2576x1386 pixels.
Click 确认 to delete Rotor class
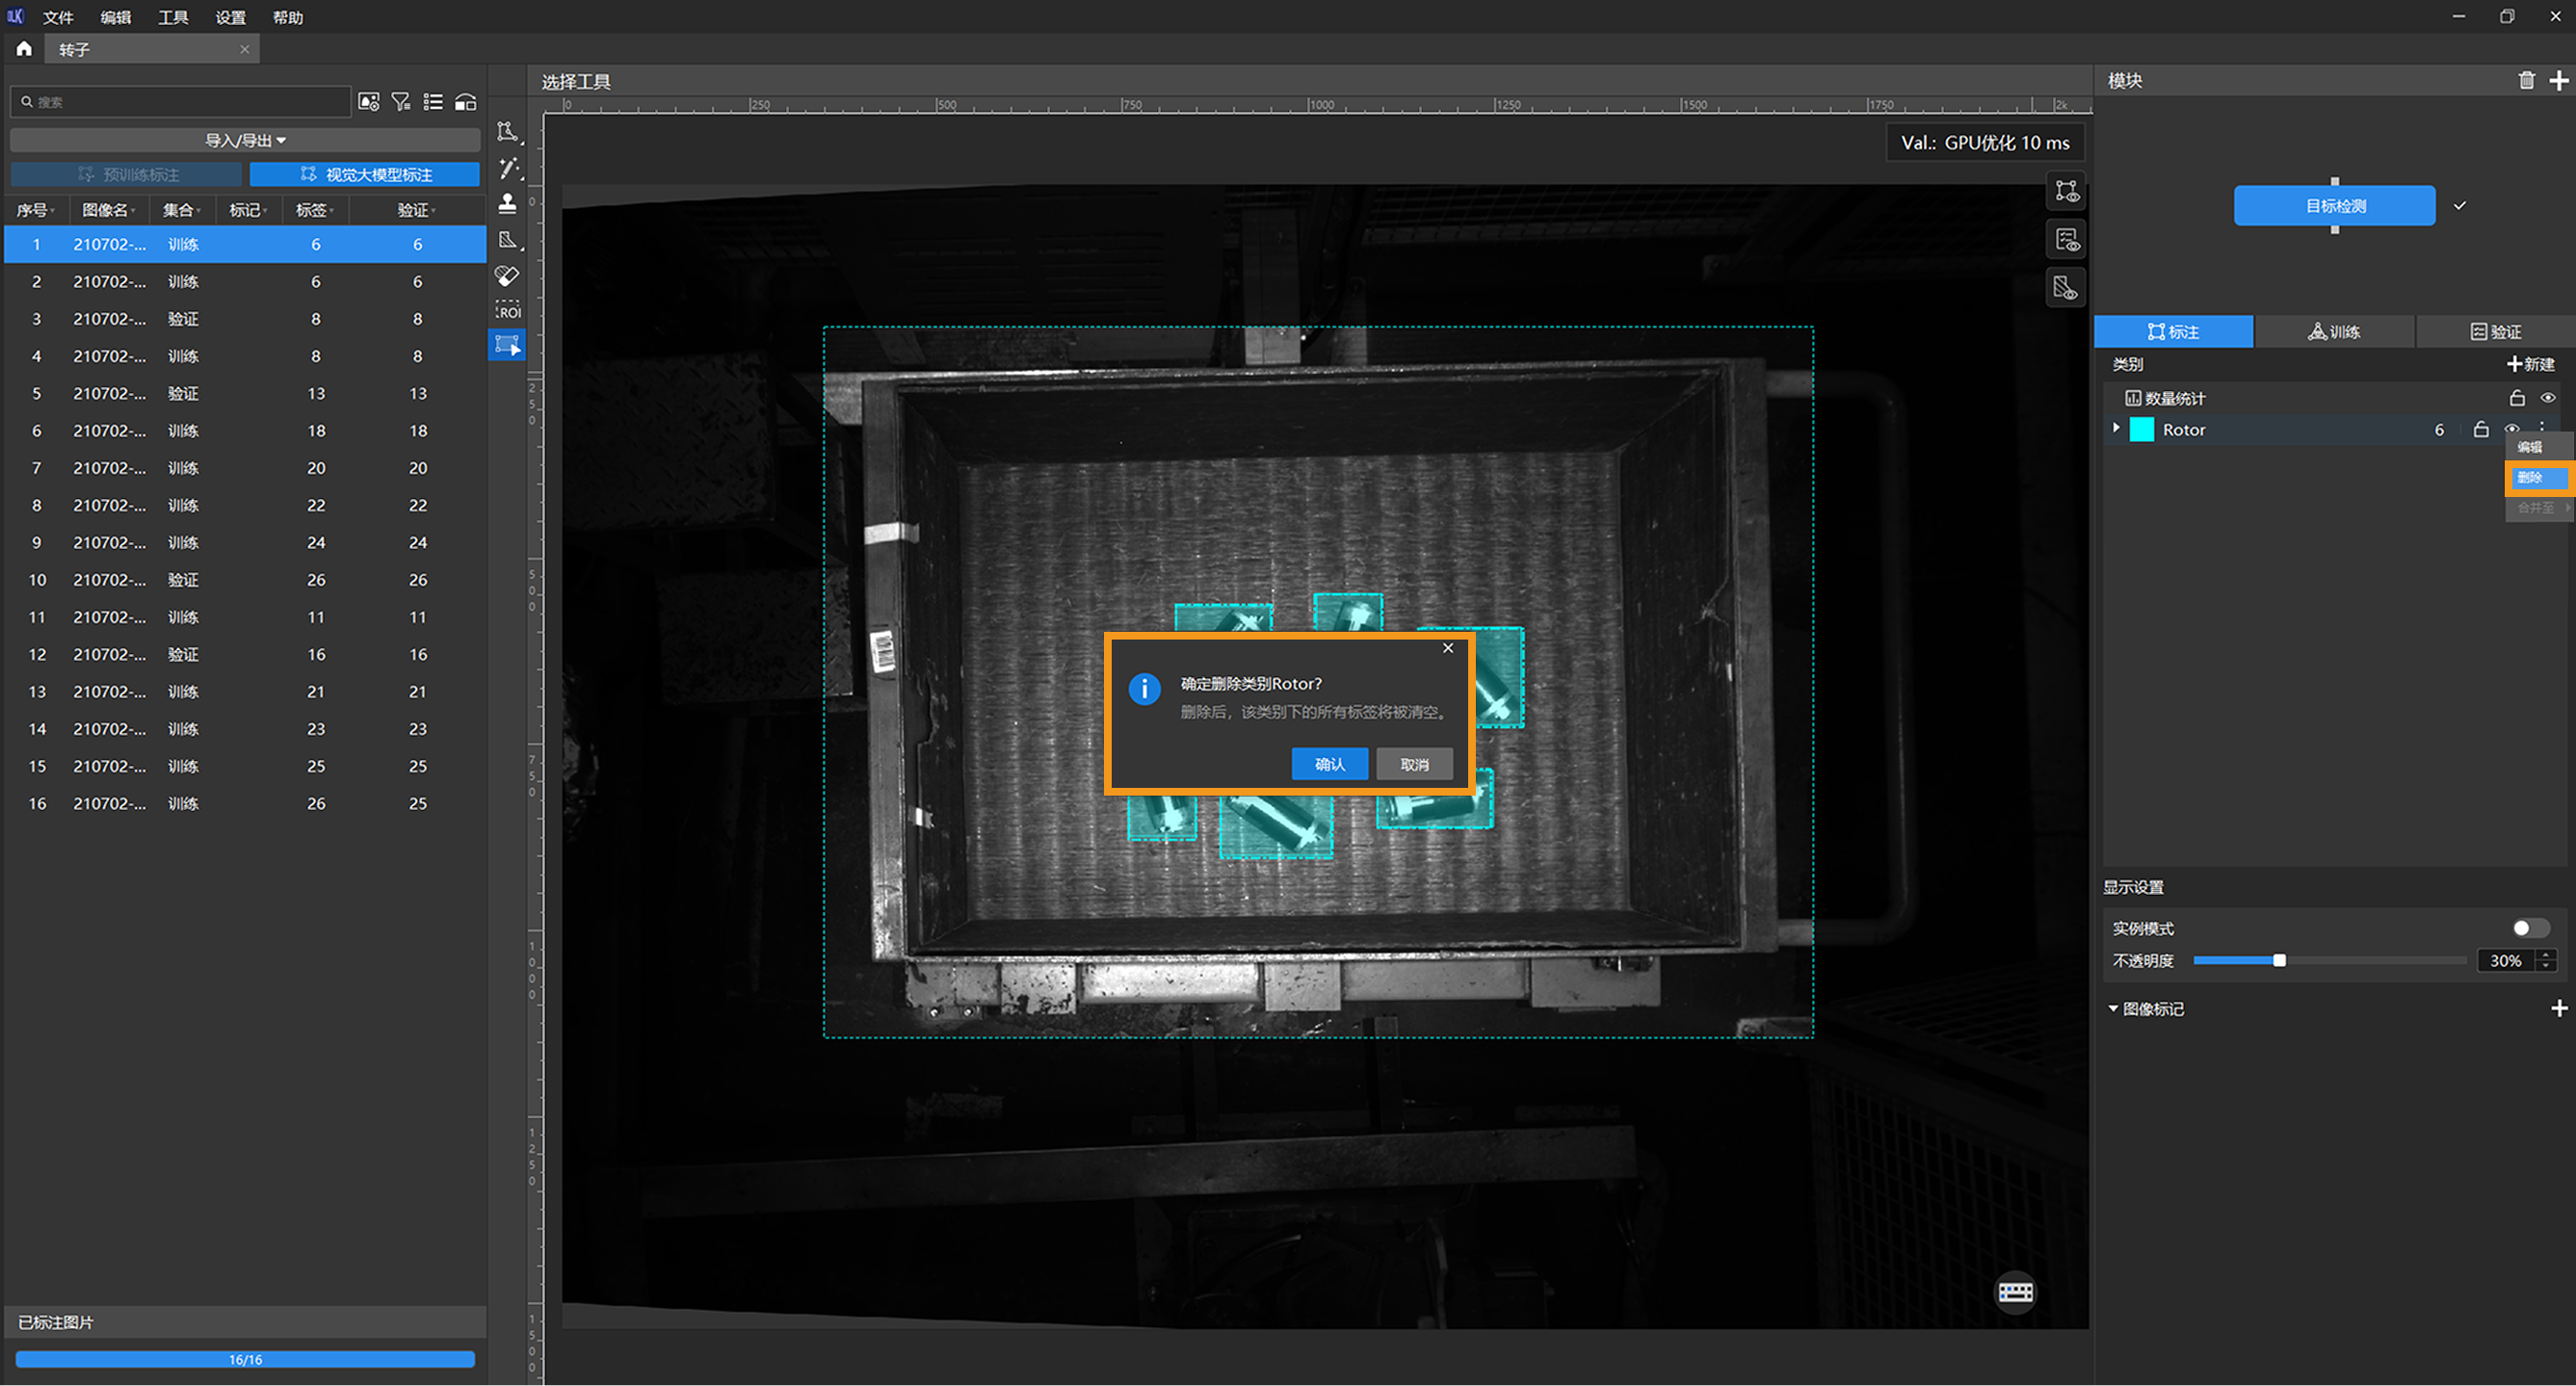coord(1329,764)
